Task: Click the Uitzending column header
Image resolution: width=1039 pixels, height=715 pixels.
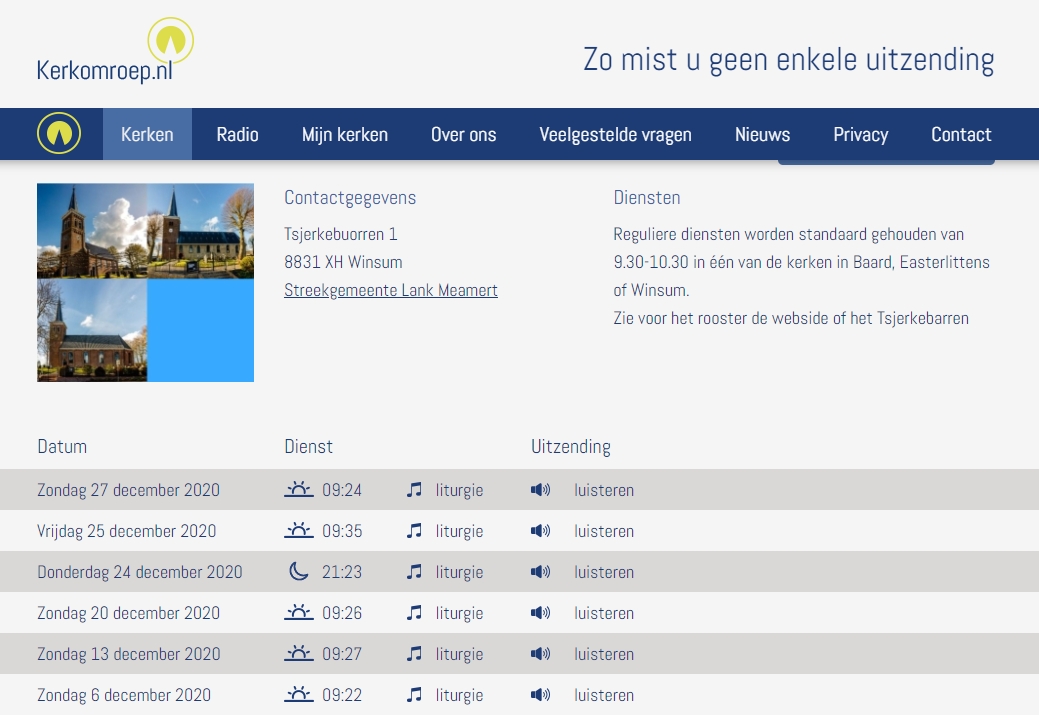Action: (x=571, y=447)
